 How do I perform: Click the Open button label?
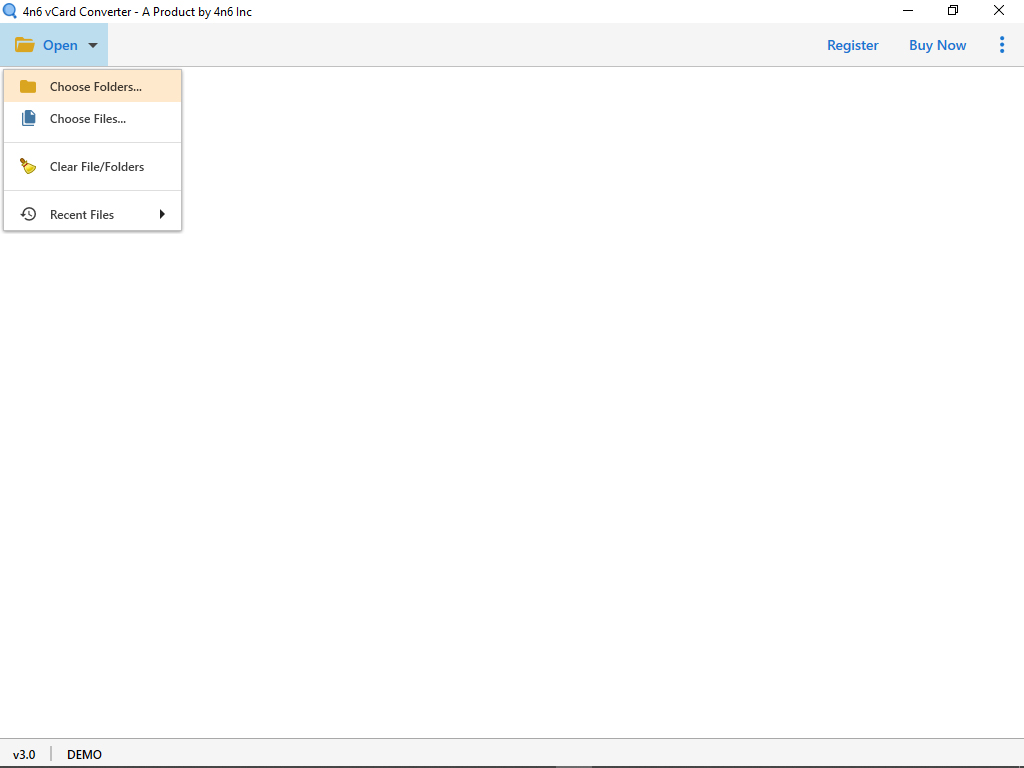pyautogui.click(x=60, y=45)
